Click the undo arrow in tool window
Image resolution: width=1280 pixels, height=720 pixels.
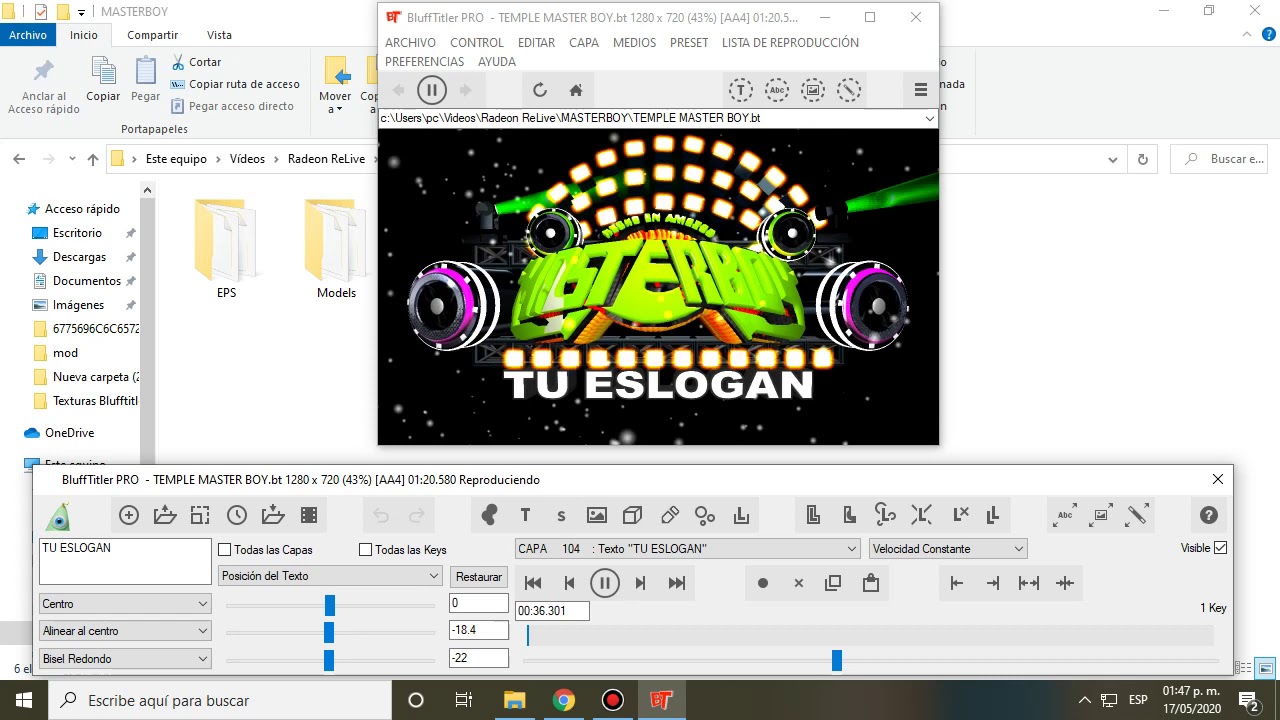pos(381,516)
